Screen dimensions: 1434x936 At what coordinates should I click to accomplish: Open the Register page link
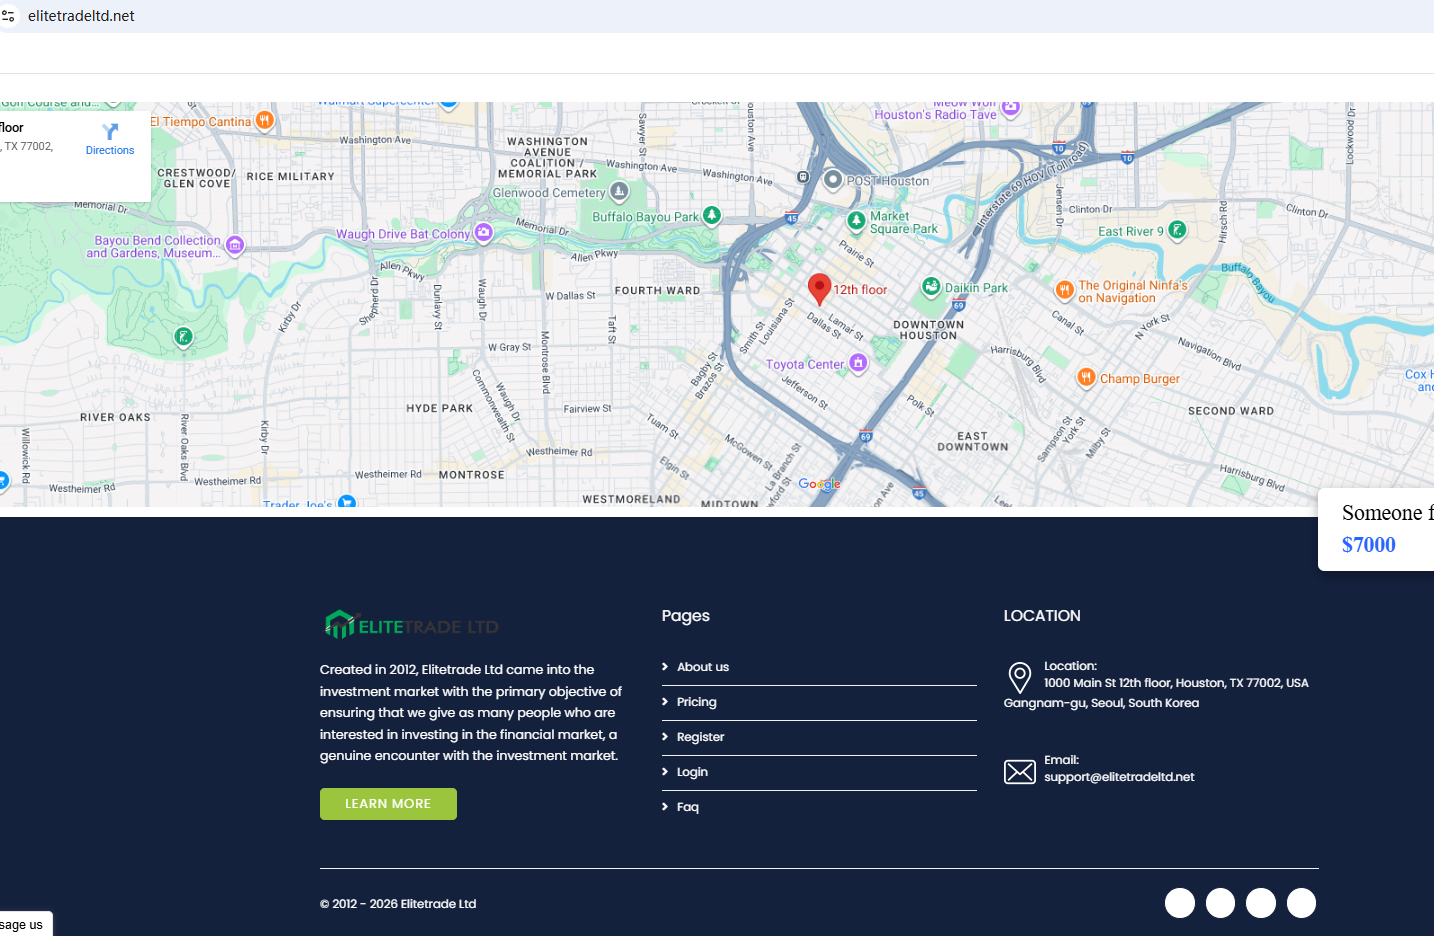point(700,737)
